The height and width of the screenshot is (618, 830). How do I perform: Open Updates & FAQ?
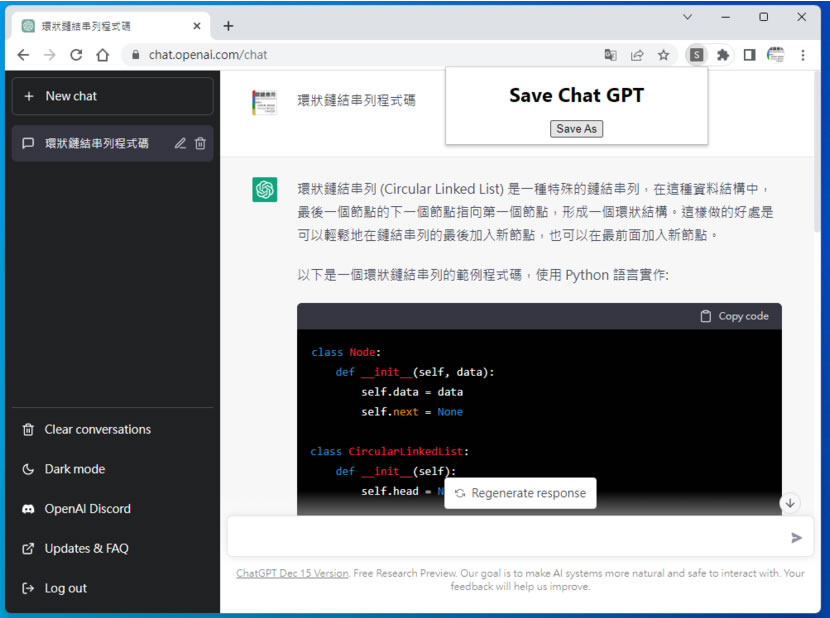click(x=113, y=549)
